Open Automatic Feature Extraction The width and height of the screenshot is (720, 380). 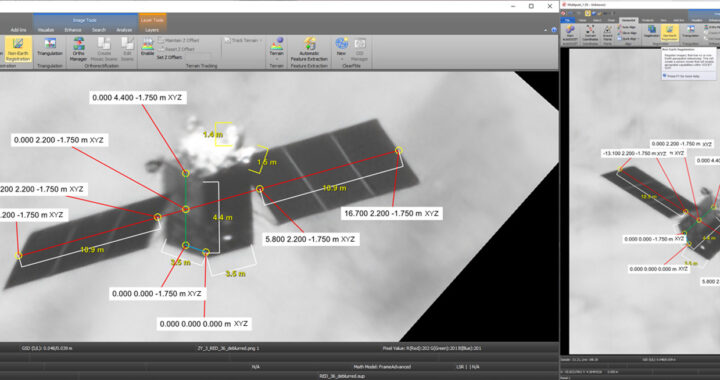click(309, 50)
